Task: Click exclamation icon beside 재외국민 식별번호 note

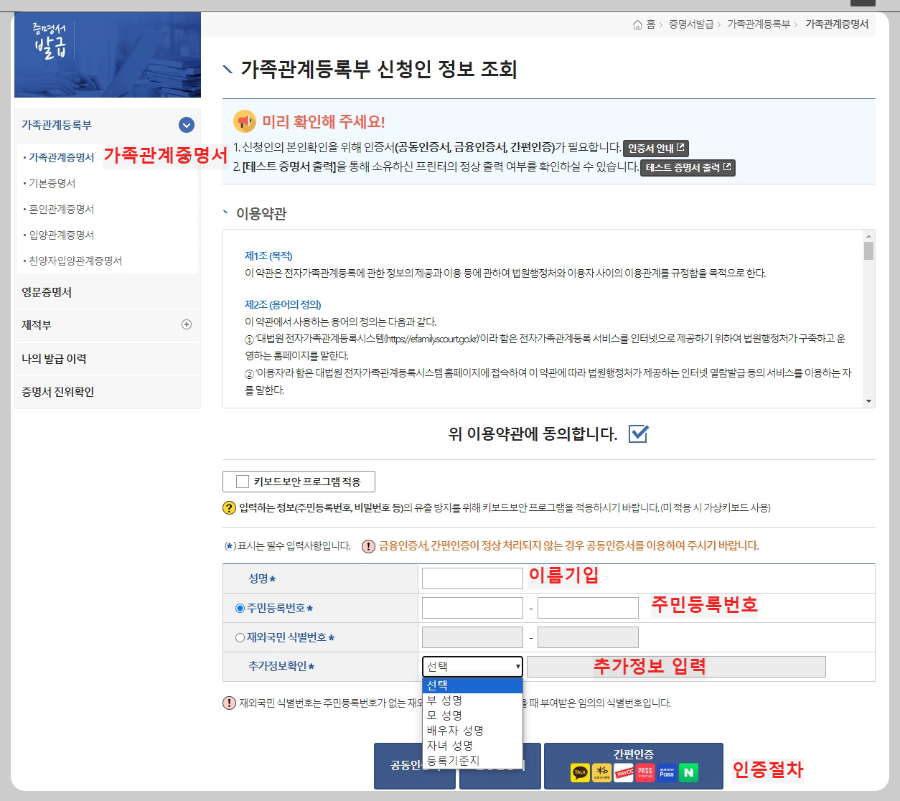Action: [x=229, y=703]
